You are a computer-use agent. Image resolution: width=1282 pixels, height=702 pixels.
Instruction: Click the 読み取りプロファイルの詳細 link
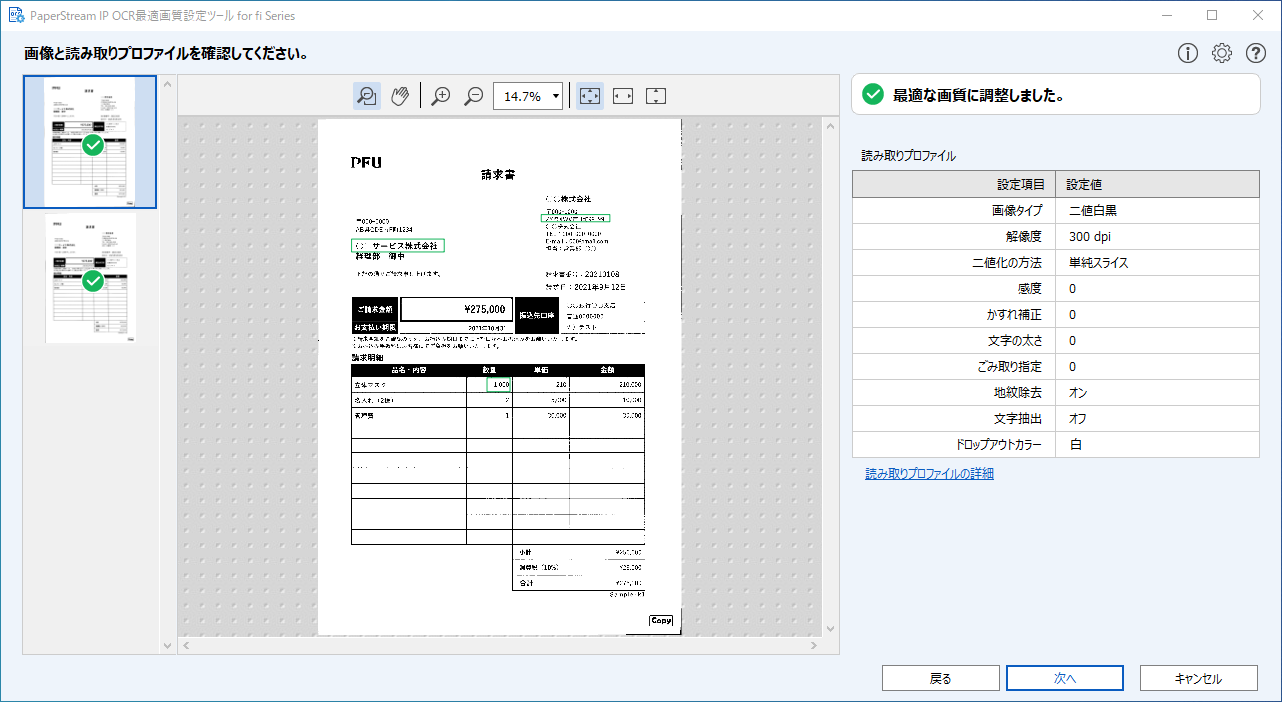(x=929, y=474)
